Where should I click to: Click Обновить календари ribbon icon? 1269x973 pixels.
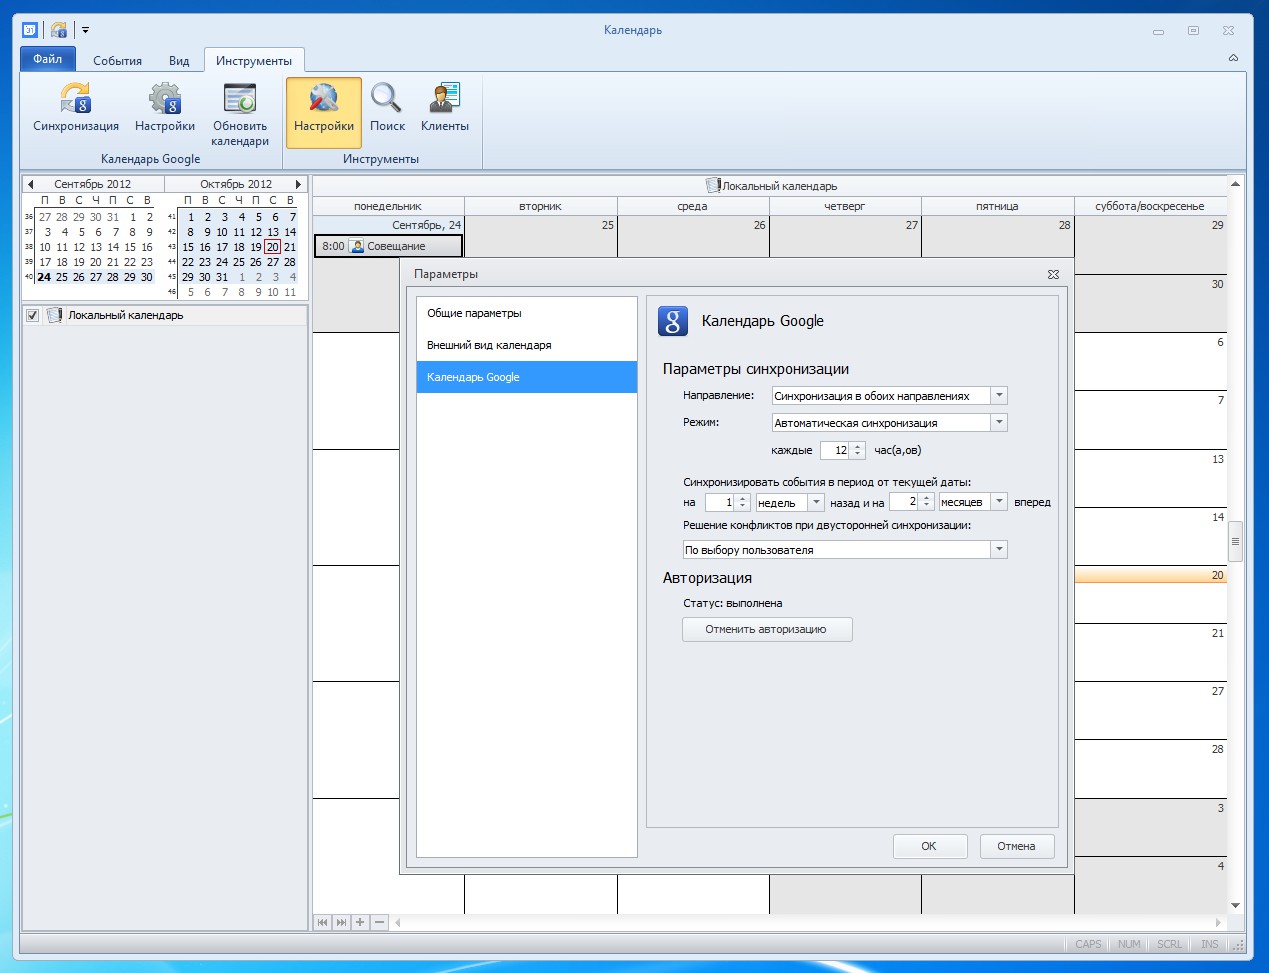240,114
